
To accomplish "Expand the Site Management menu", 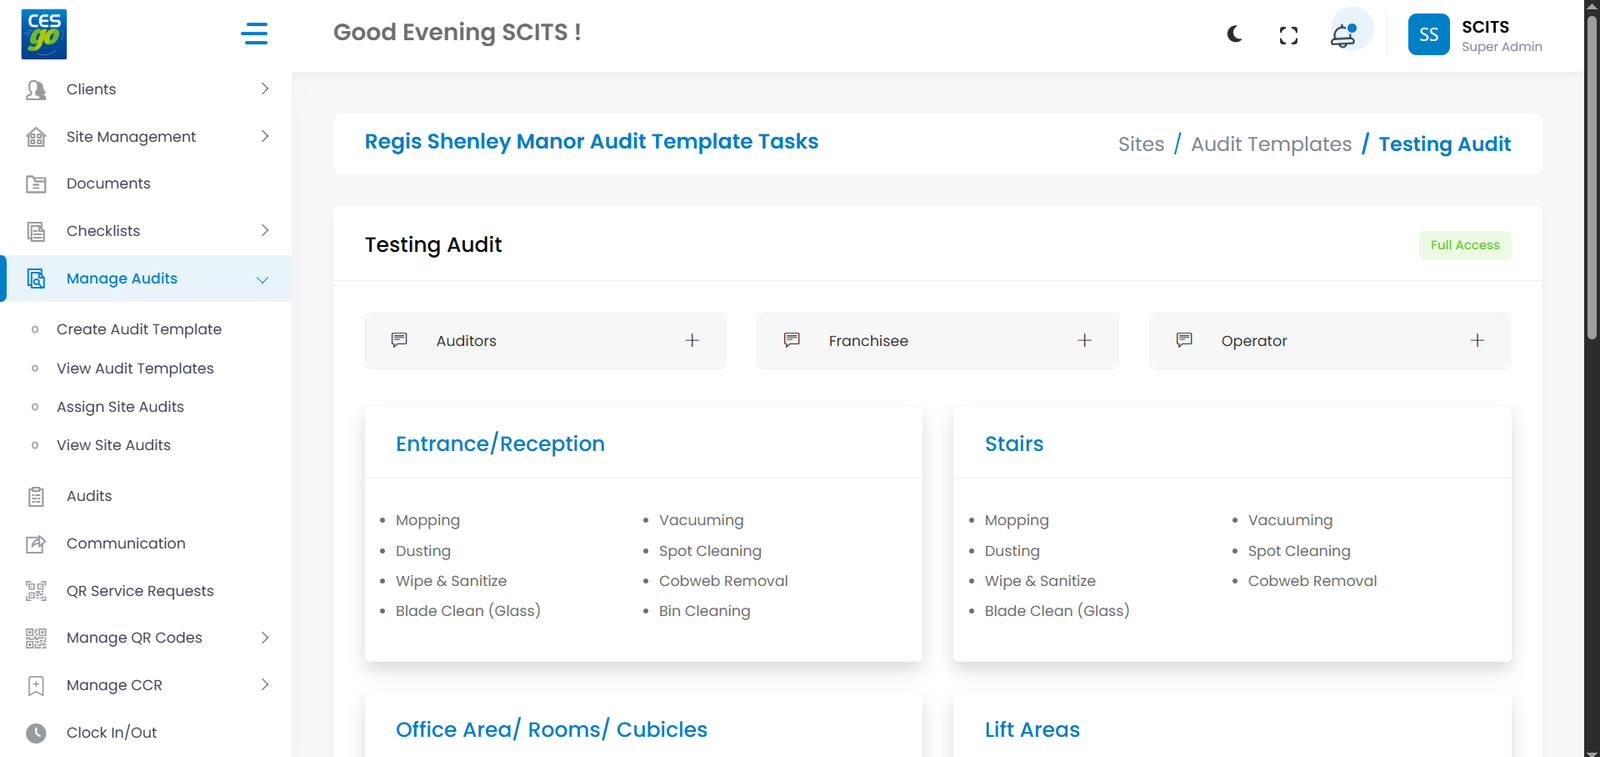I will pos(264,137).
